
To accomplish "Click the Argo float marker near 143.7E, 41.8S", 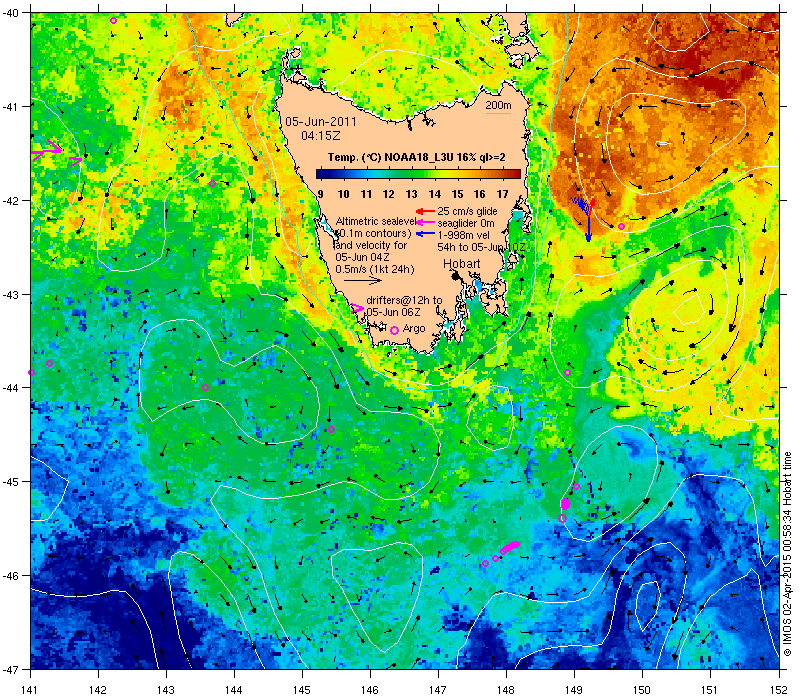I will pos(213,184).
